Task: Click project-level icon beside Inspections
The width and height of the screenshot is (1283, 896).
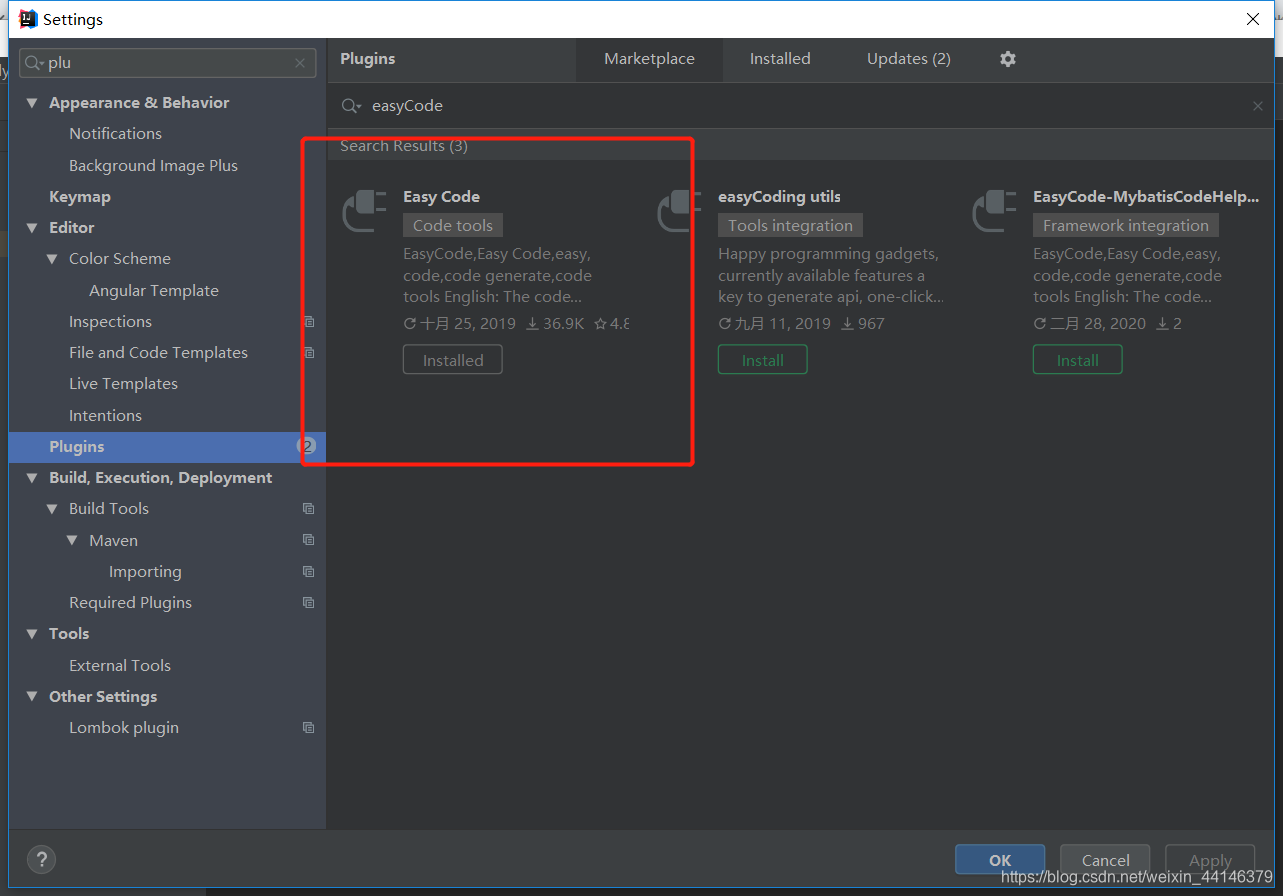Action: pos(309,322)
